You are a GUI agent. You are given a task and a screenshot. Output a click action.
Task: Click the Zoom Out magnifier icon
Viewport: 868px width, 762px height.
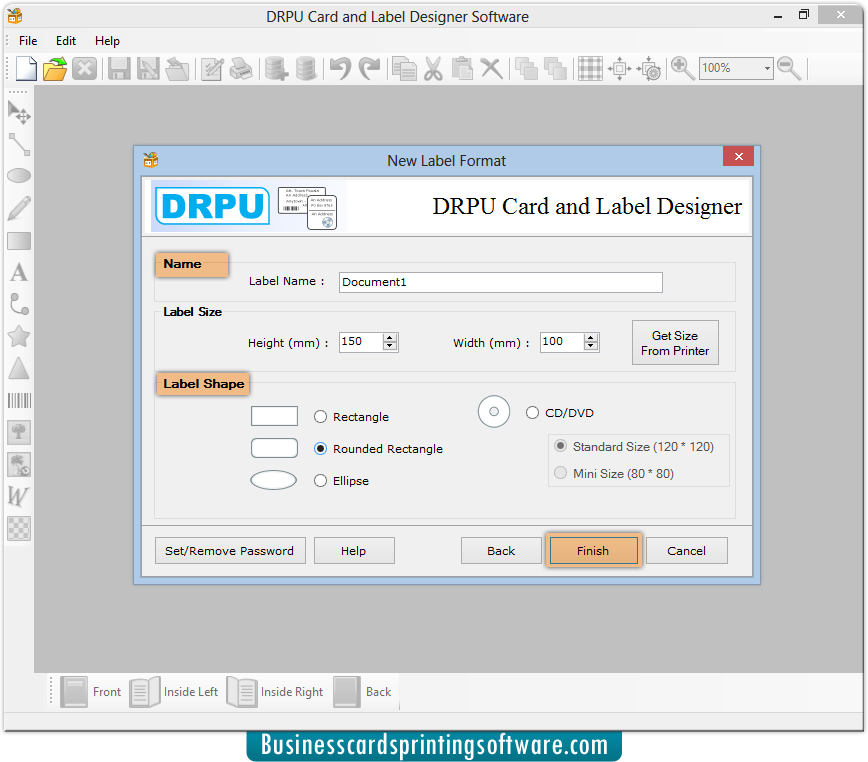coord(789,69)
